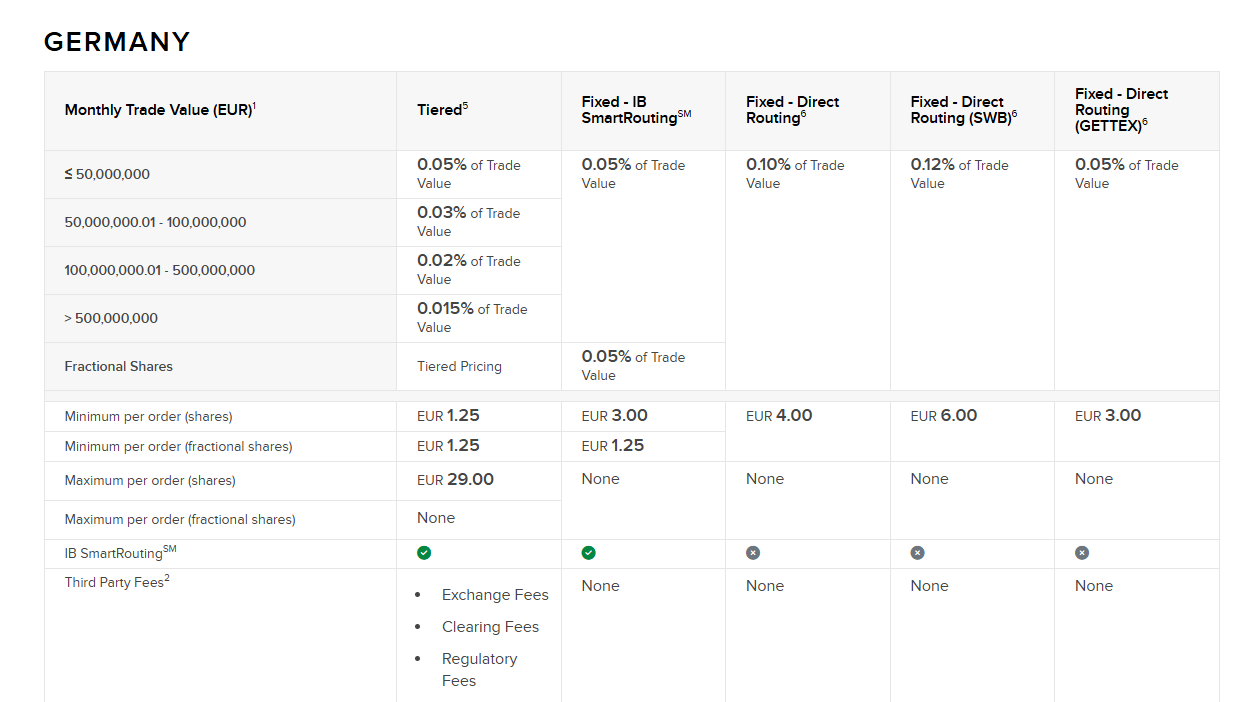
Task: Click footnote 6 on Direct Routing (SWB) header
Action: pyautogui.click(x=1014, y=114)
